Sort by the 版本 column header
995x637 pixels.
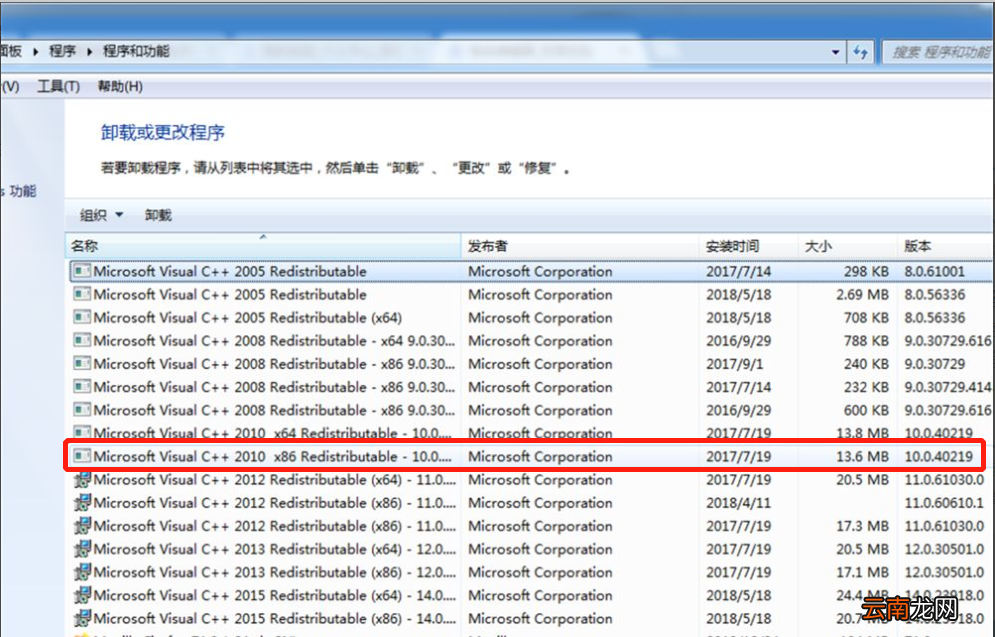pyautogui.click(x=946, y=246)
